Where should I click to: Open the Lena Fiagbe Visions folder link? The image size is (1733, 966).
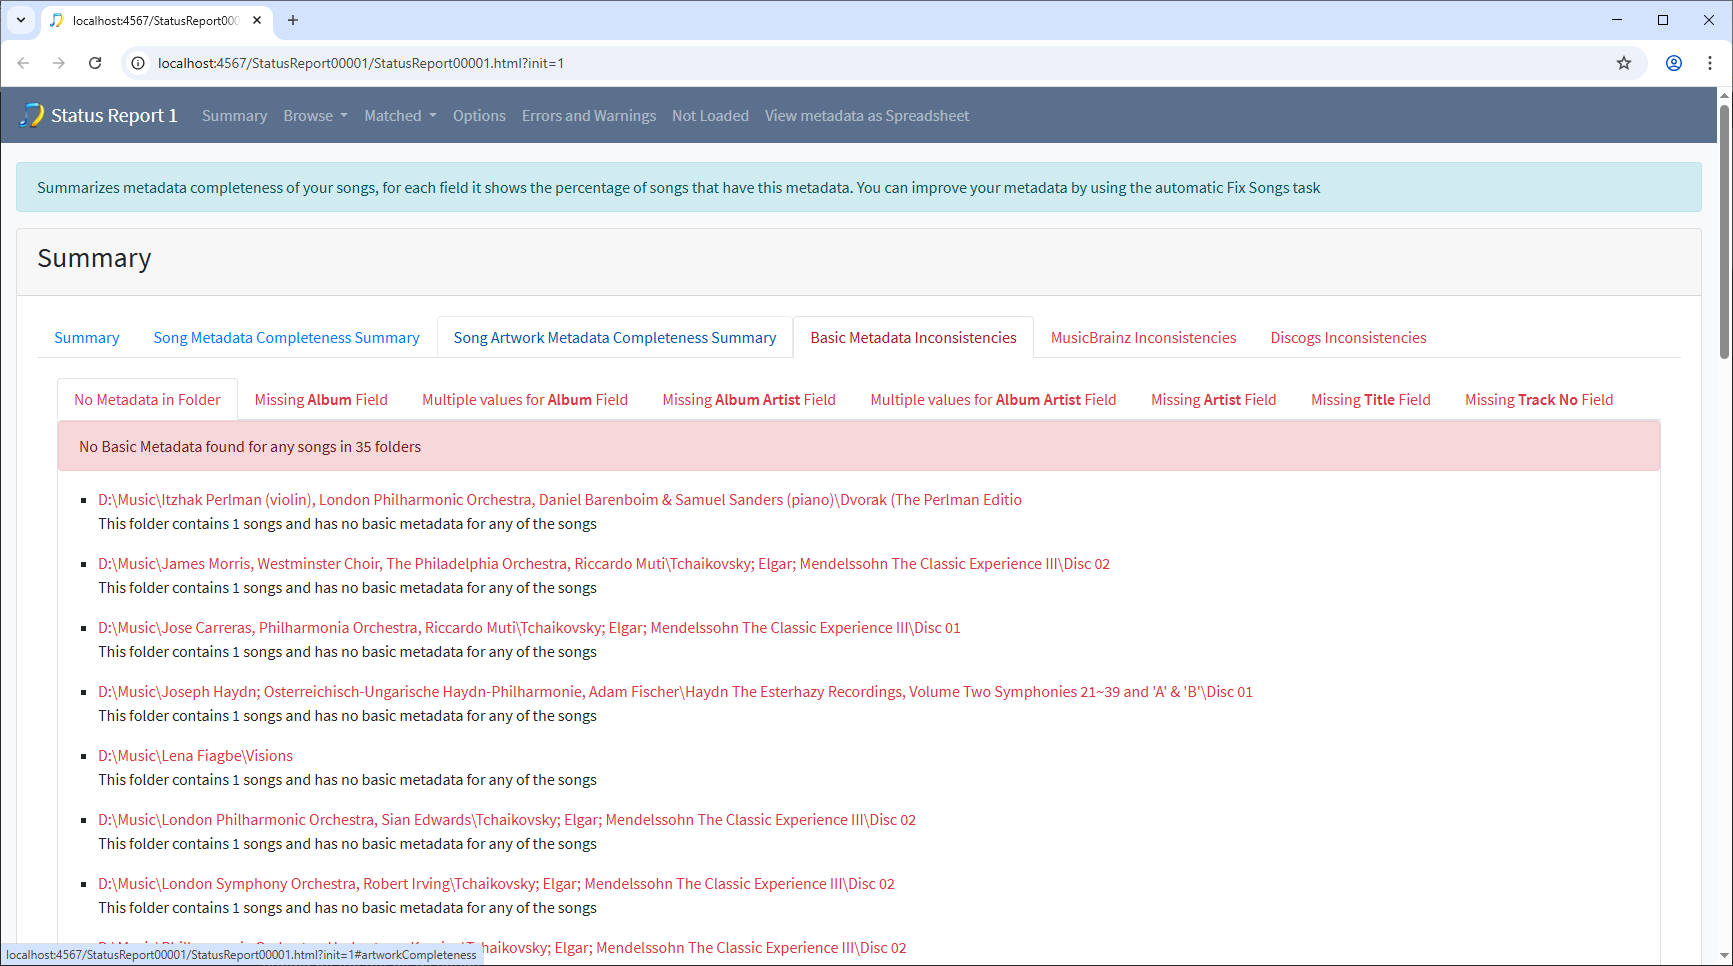pos(195,756)
